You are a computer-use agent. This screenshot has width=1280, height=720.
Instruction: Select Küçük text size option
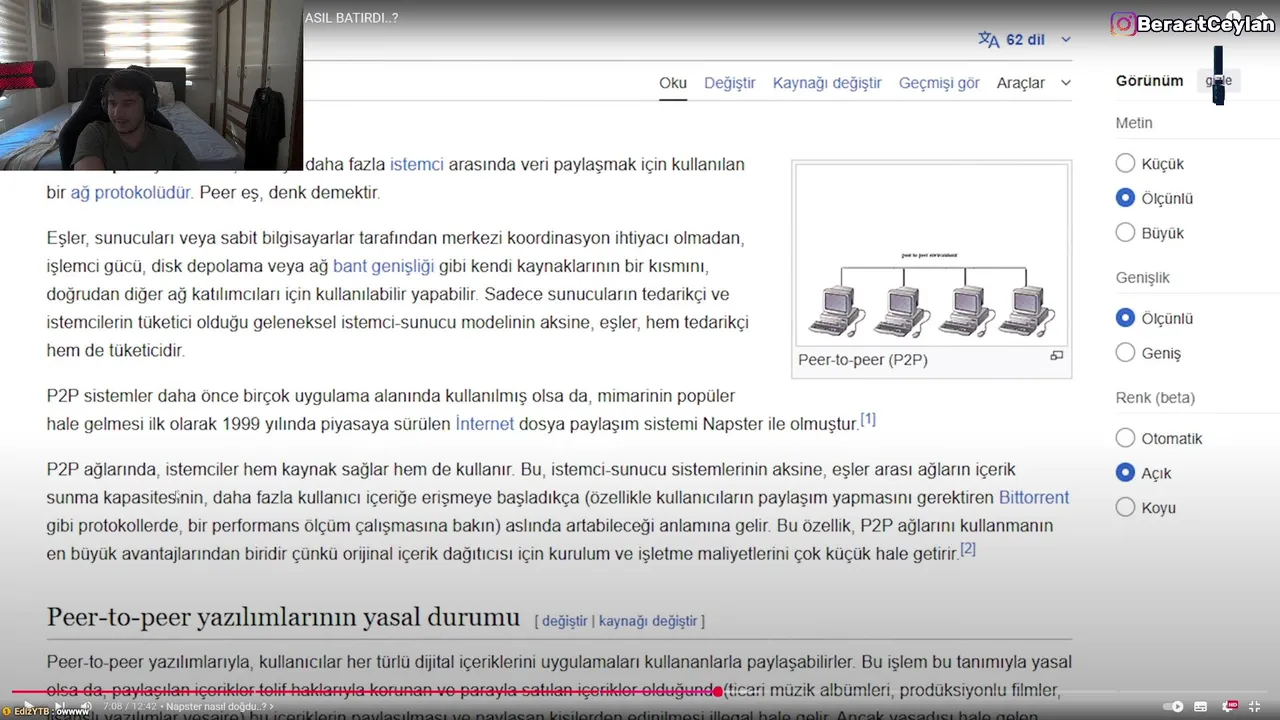pos(1125,163)
